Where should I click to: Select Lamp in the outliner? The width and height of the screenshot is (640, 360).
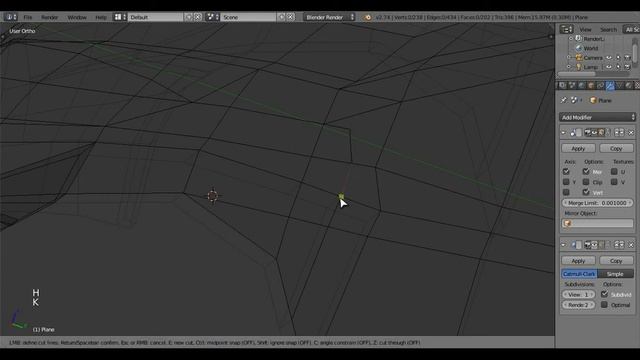pyautogui.click(x=591, y=67)
